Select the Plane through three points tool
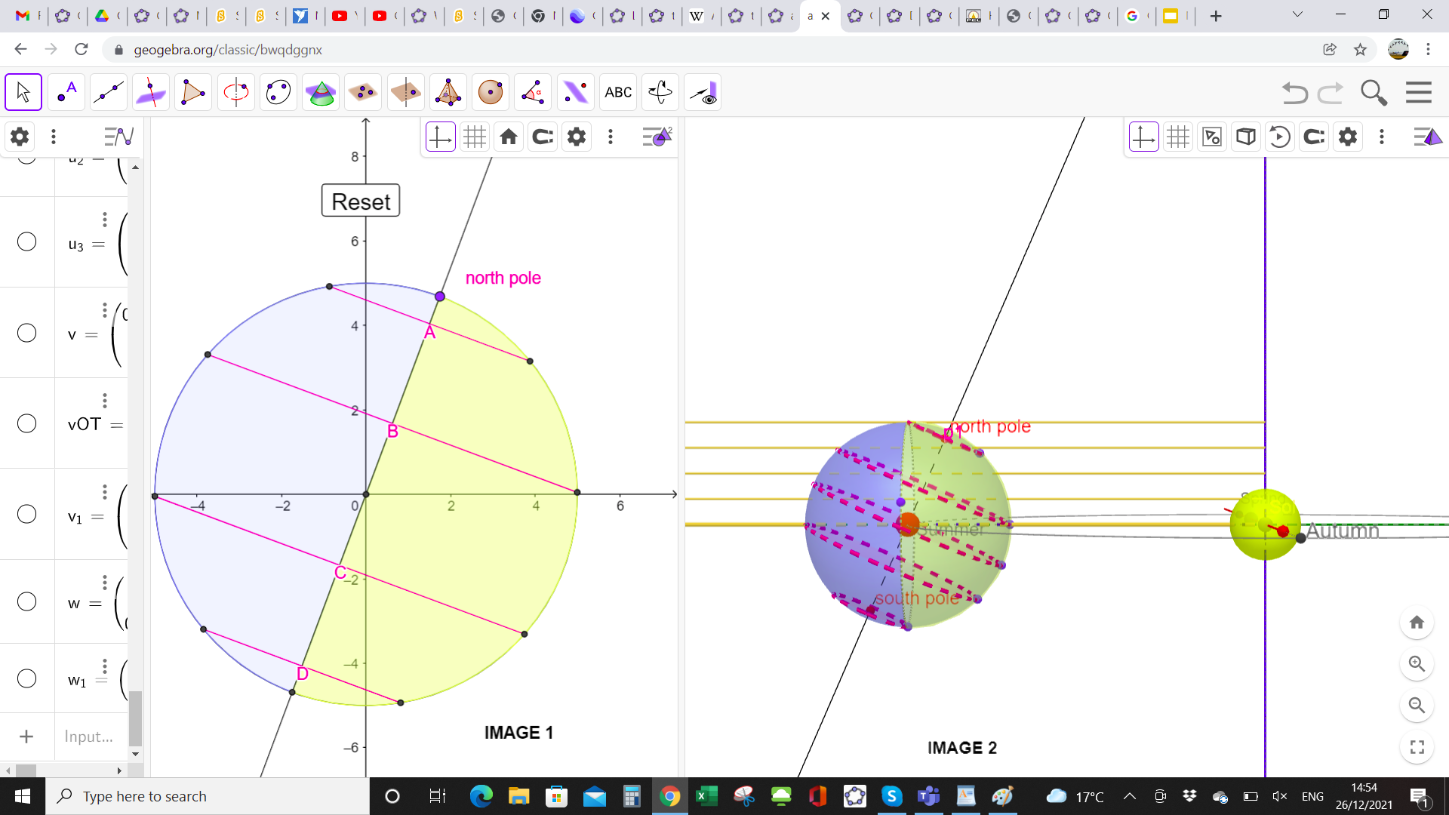Image resolution: width=1449 pixels, height=815 pixels. point(363,92)
